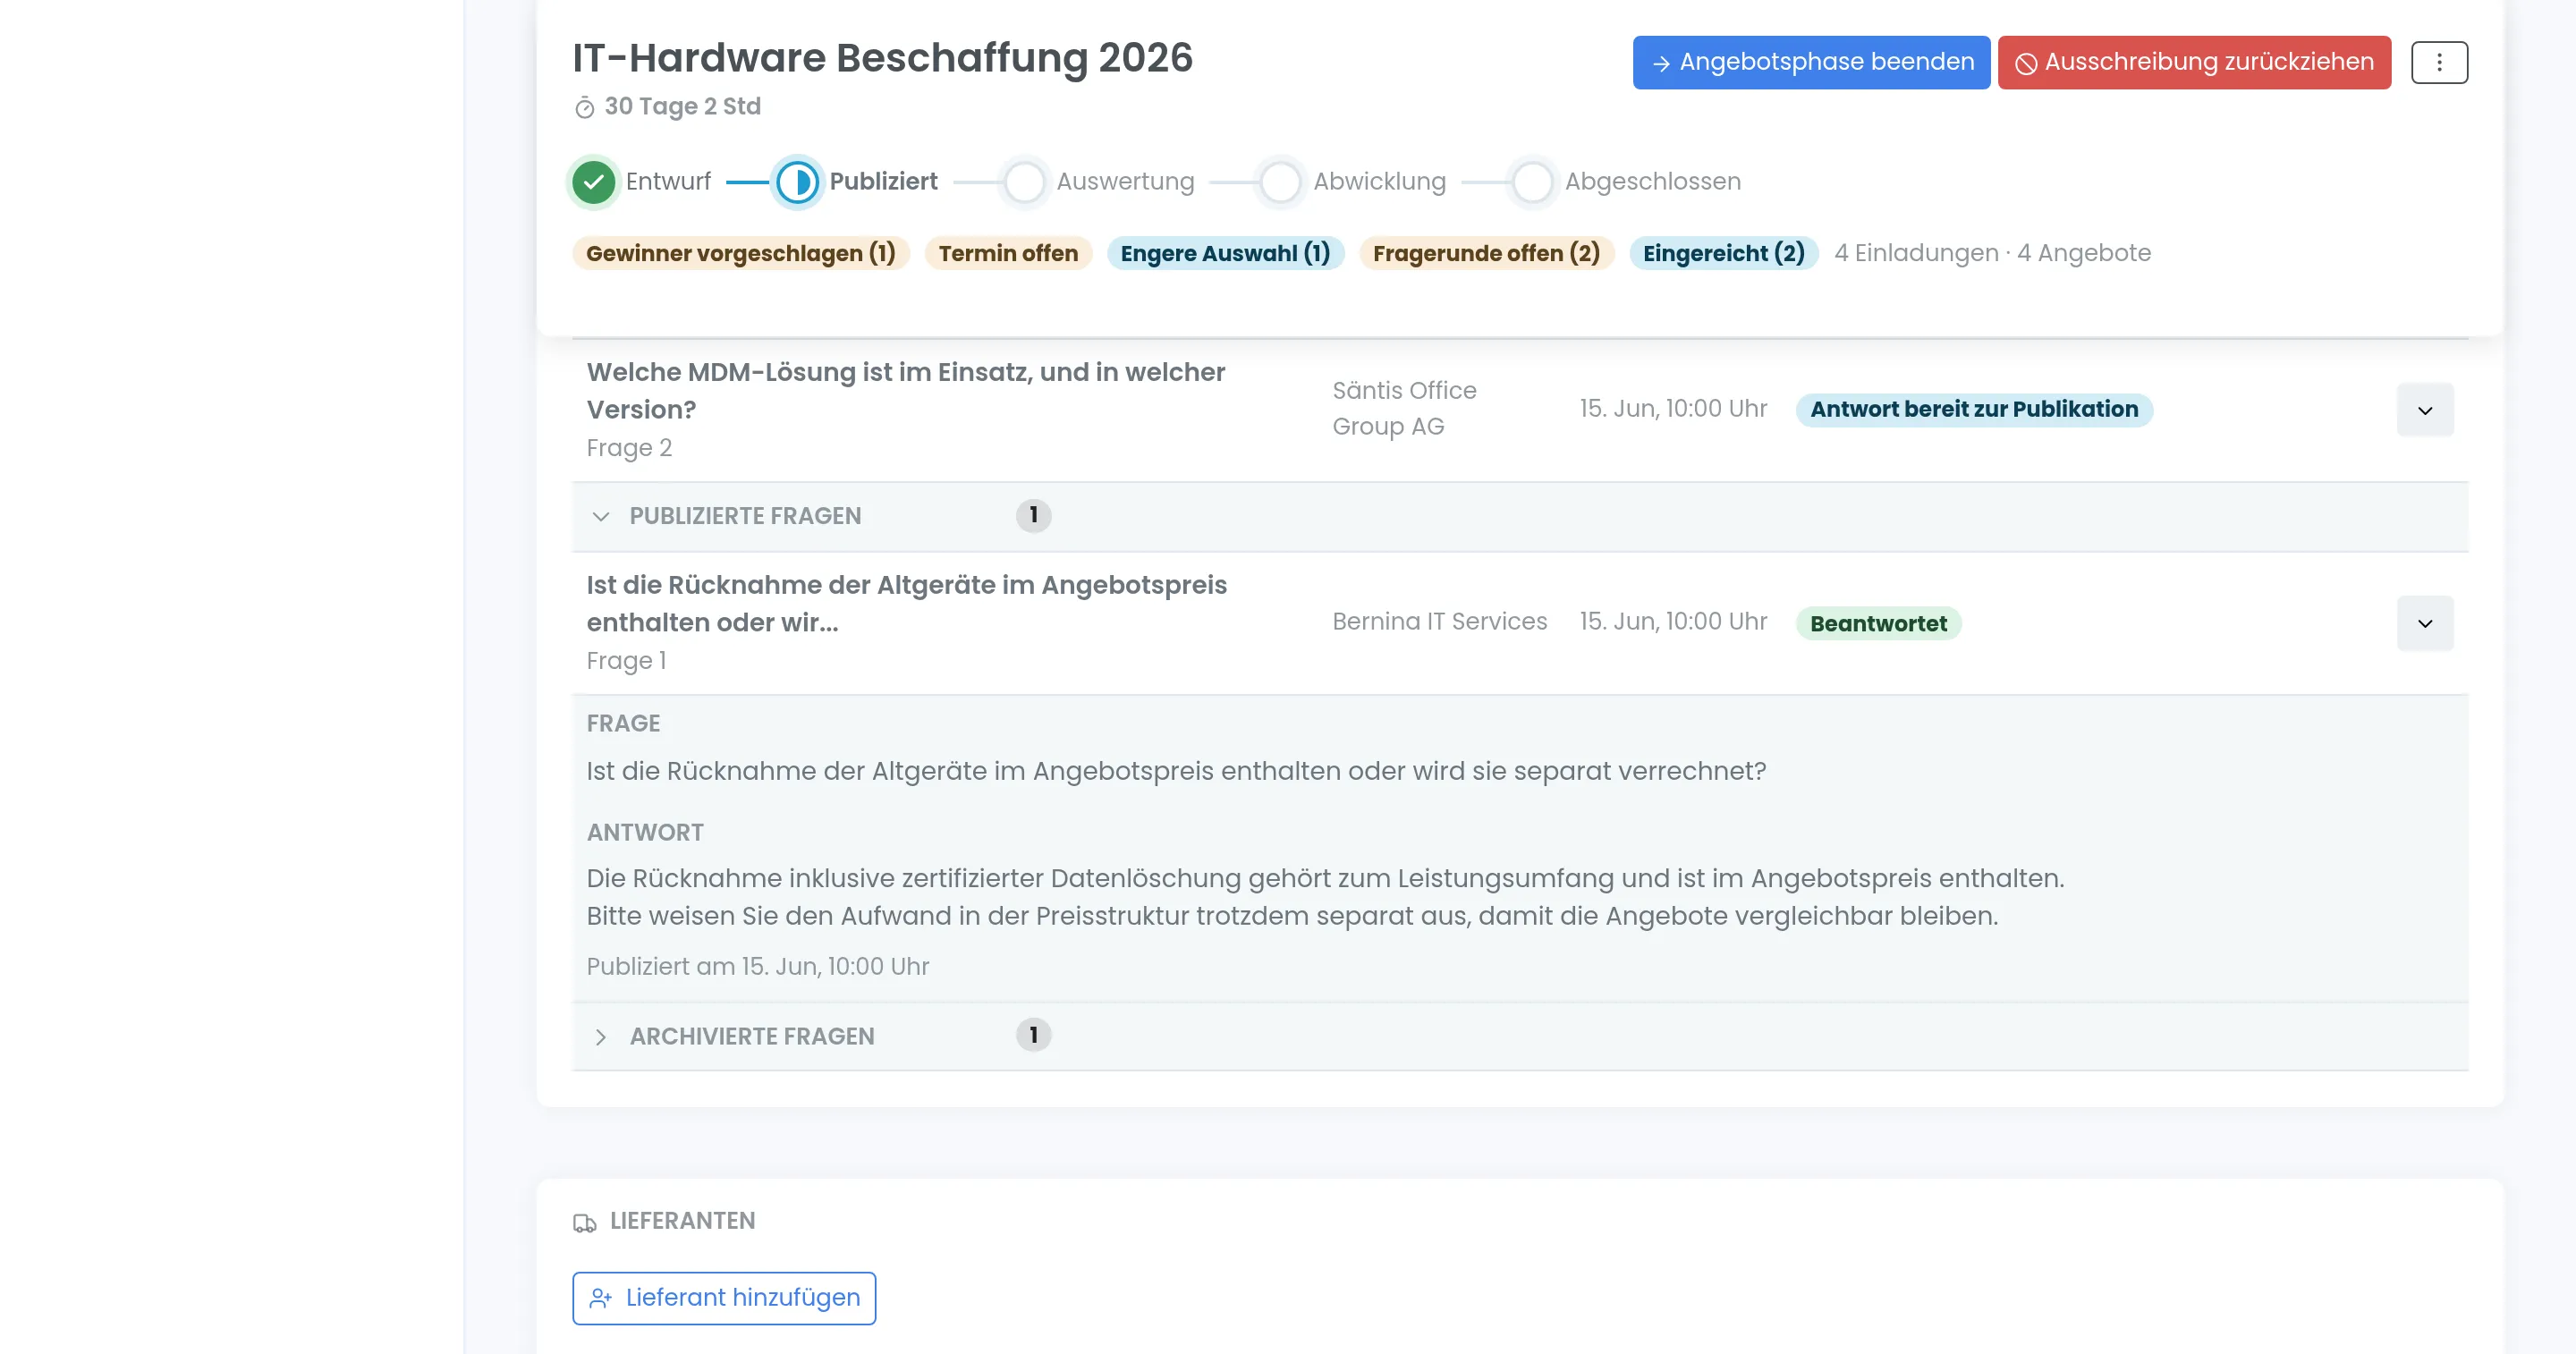Click the half-filled Publiziert step icon

coord(797,182)
